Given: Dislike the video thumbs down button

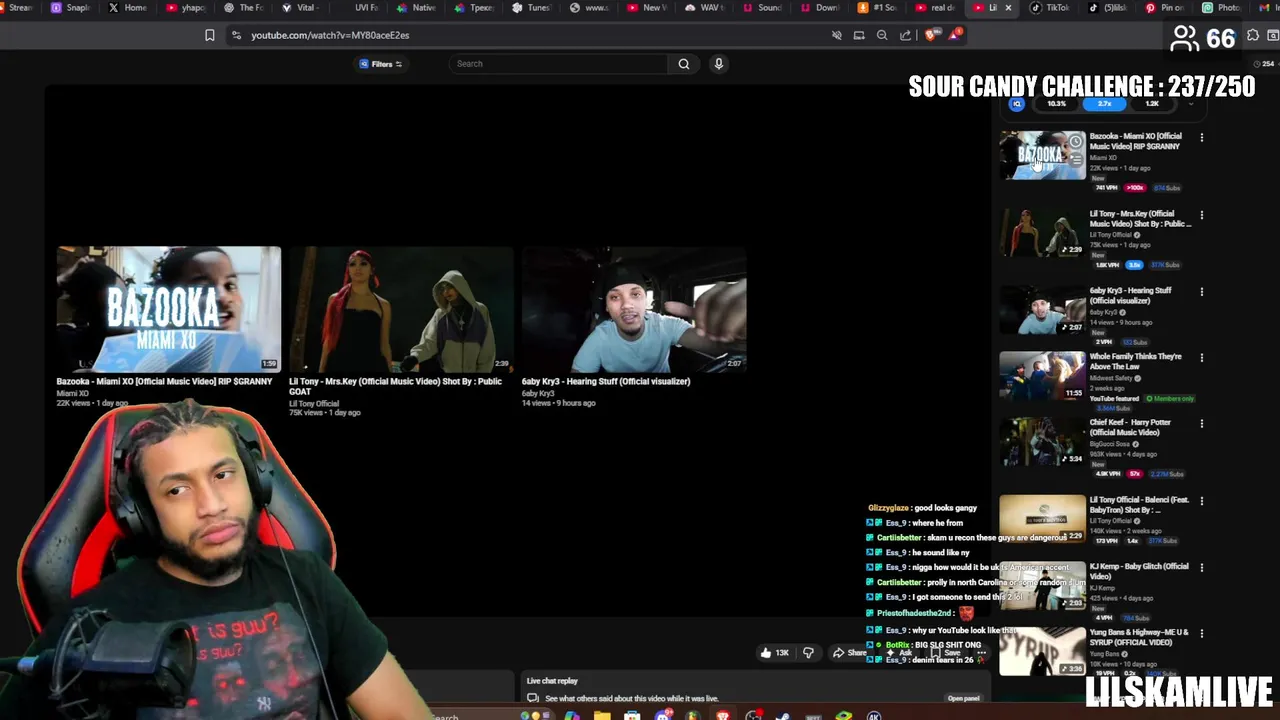Looking at the screenshot, I should (x=808, y=653).
